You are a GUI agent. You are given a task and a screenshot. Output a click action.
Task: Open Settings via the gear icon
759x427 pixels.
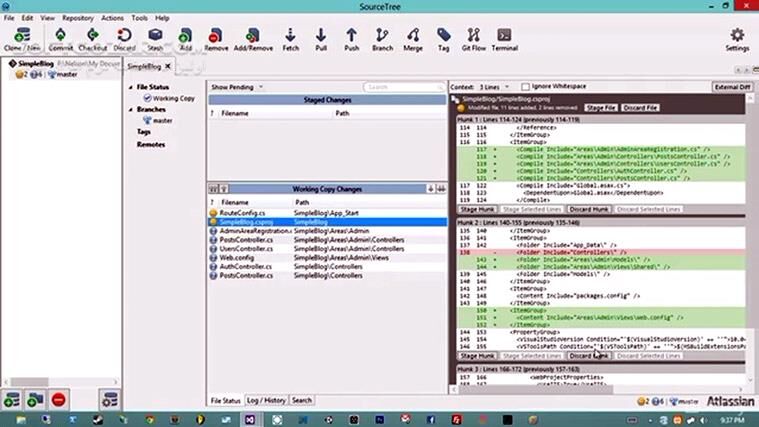737,38
